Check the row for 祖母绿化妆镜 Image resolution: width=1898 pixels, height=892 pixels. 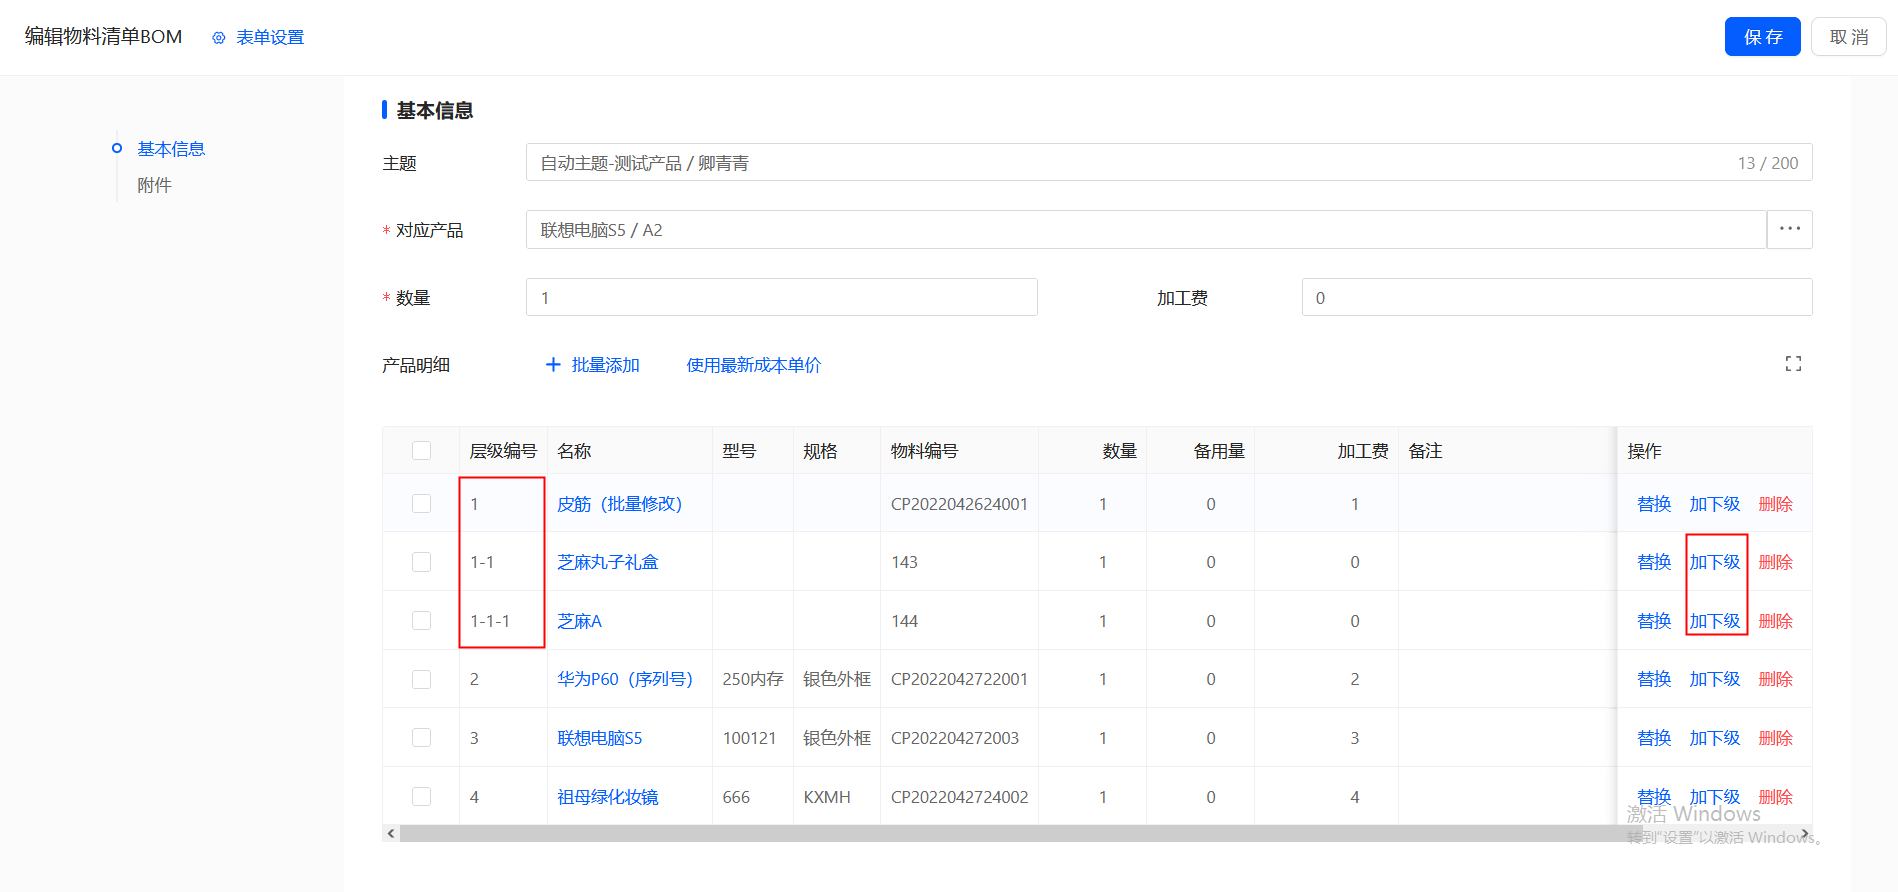coord(421,796)
